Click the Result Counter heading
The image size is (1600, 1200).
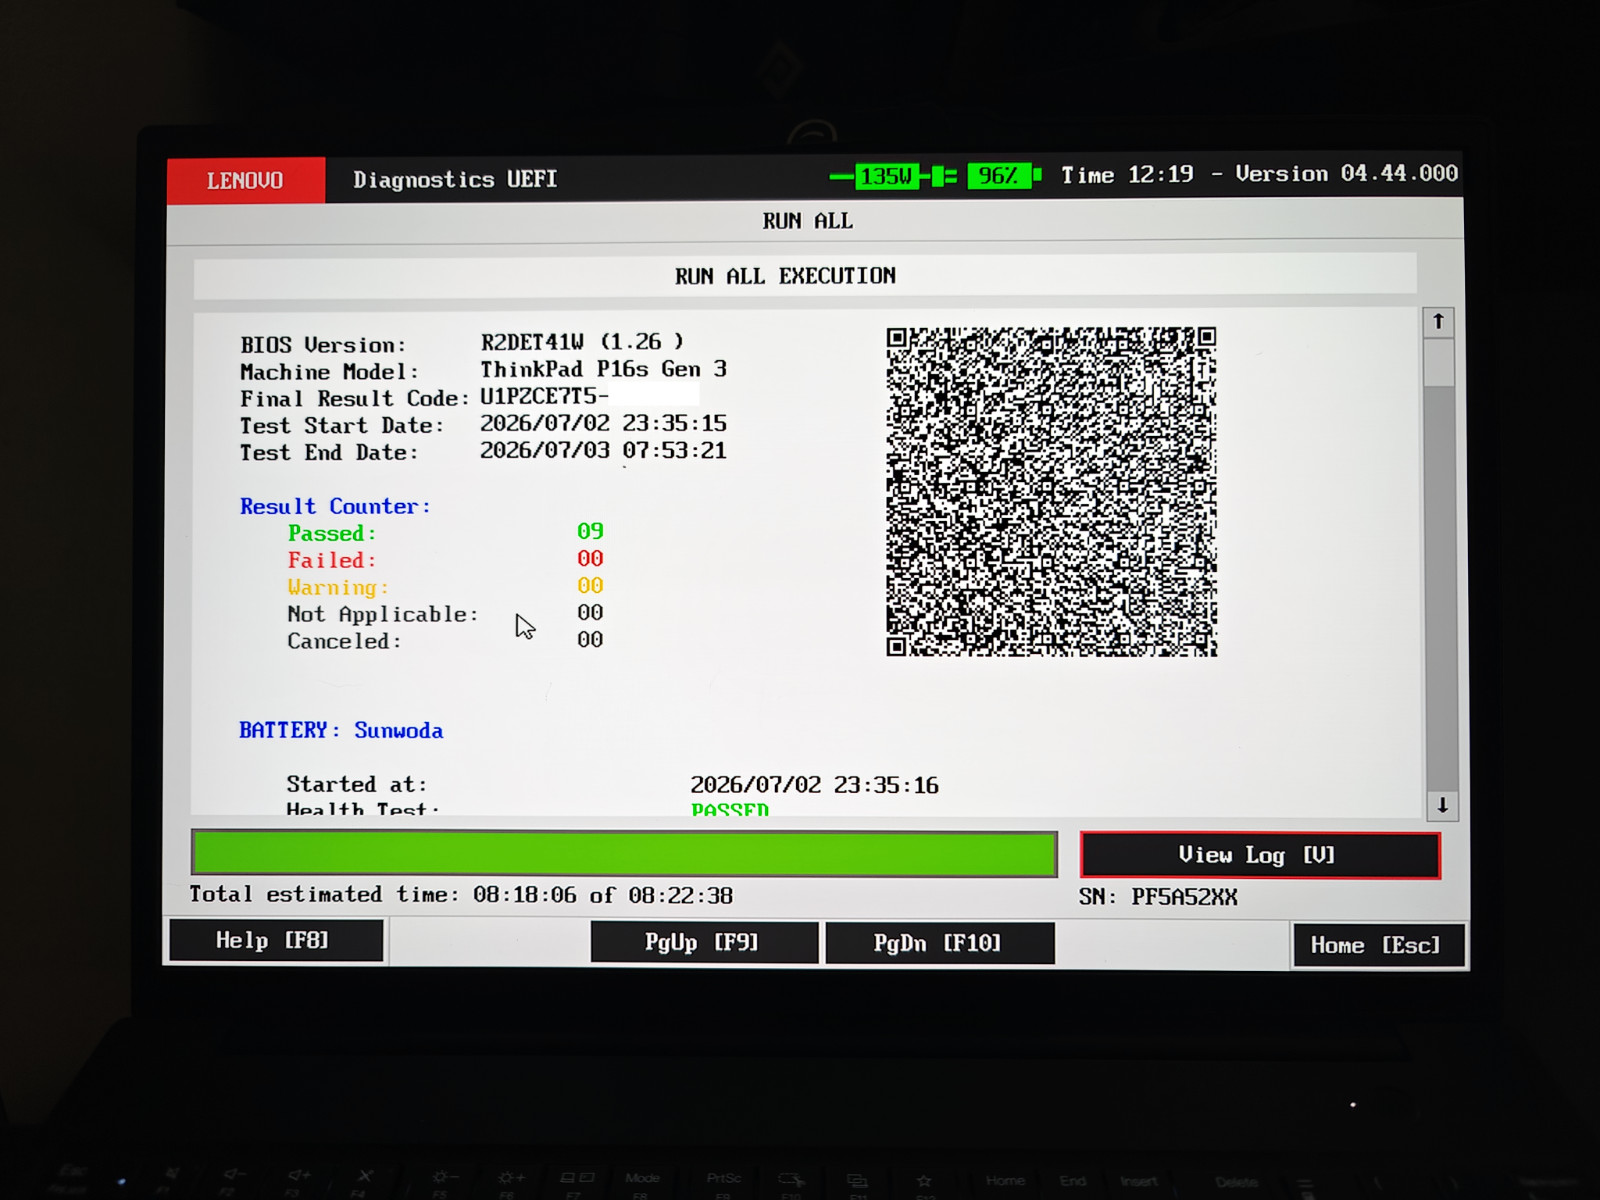point(335,507)
